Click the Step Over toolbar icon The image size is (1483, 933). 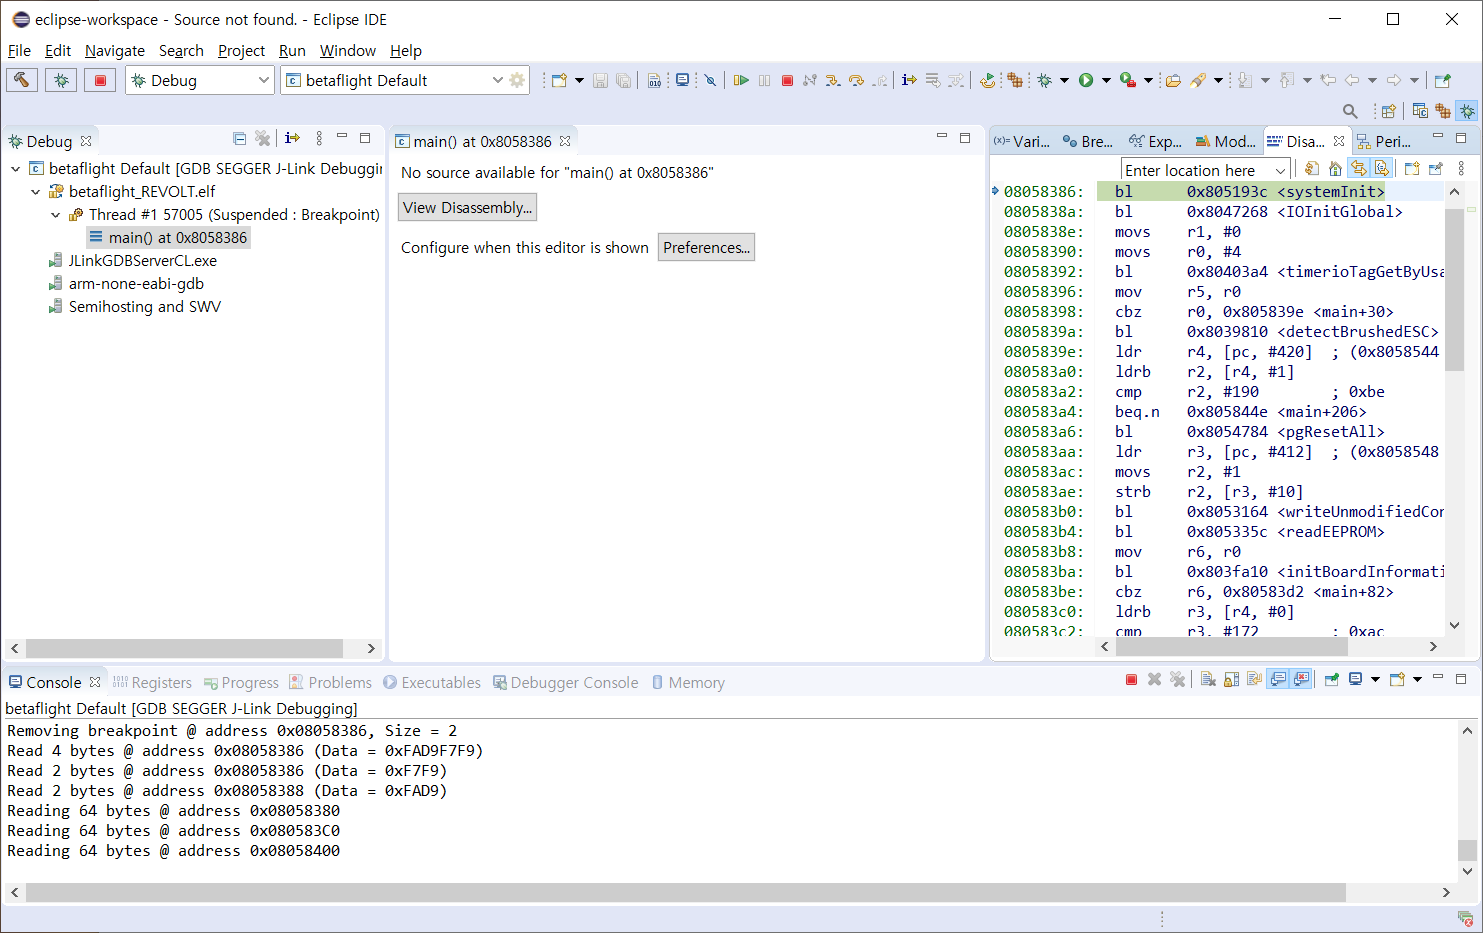856,80
